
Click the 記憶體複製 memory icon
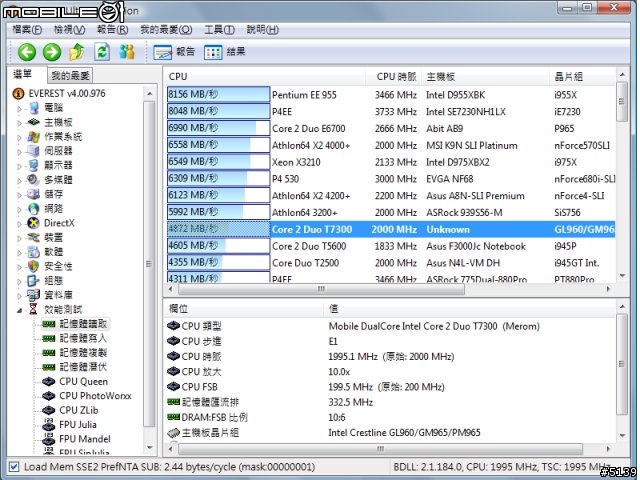49,353
